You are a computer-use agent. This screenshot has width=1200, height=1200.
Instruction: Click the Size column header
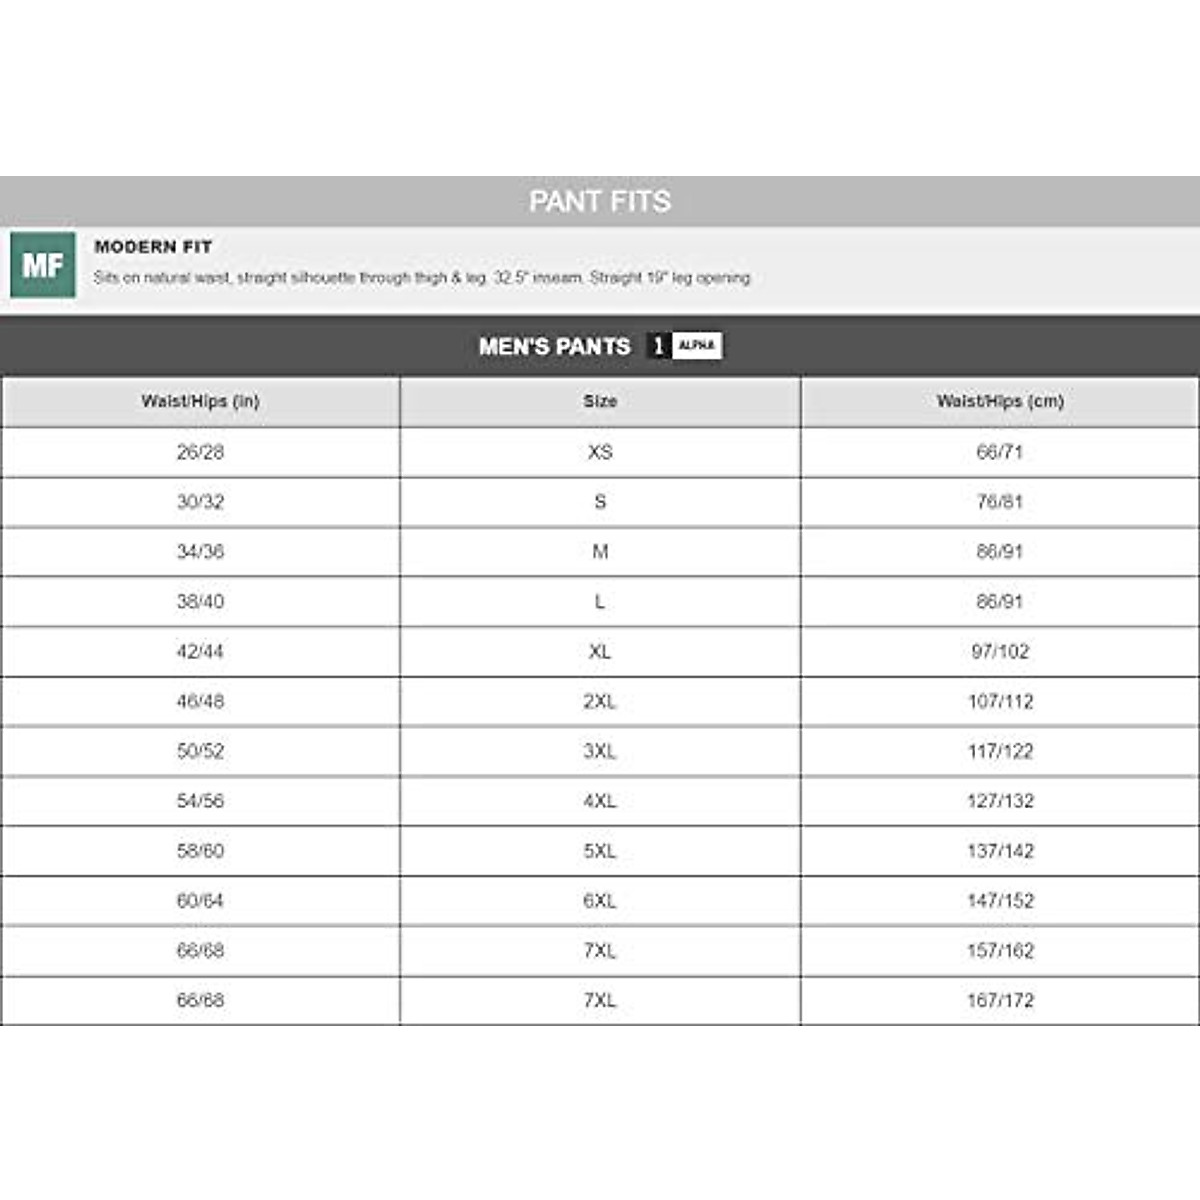click(x=600, y=401)
